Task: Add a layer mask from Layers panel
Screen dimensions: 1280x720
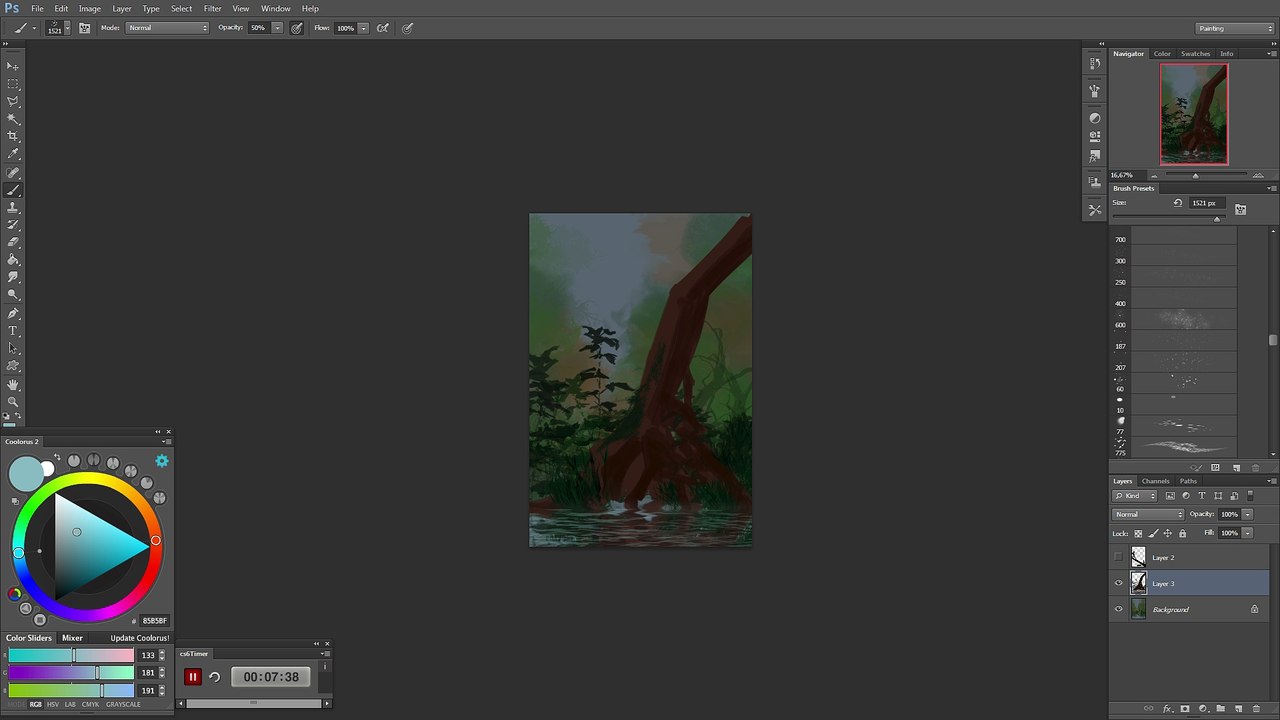Action: click(1185, 709)
